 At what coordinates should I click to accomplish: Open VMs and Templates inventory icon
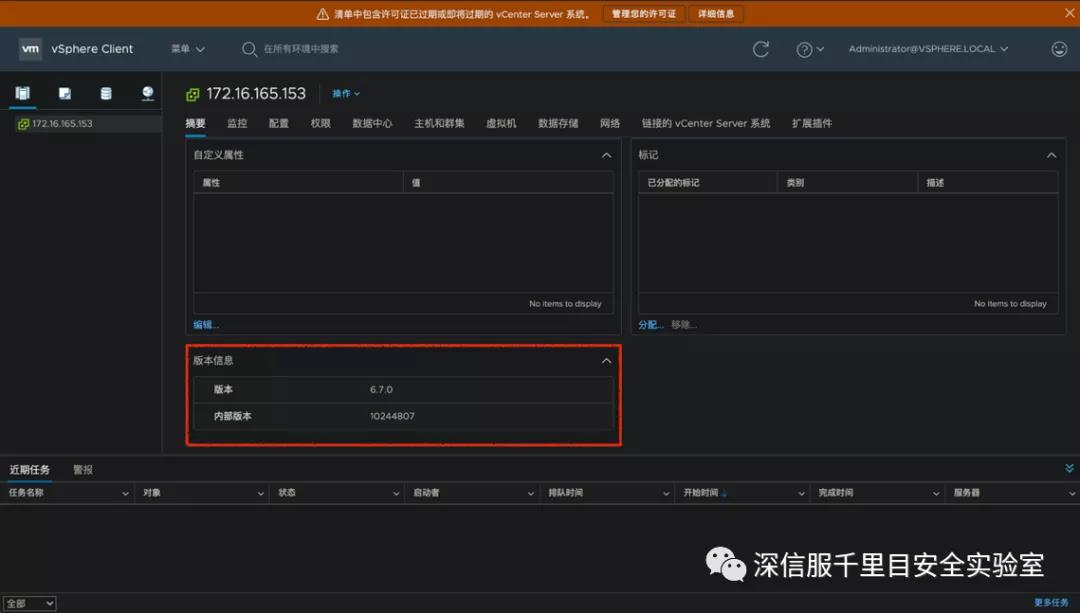(x=65, y=93)
